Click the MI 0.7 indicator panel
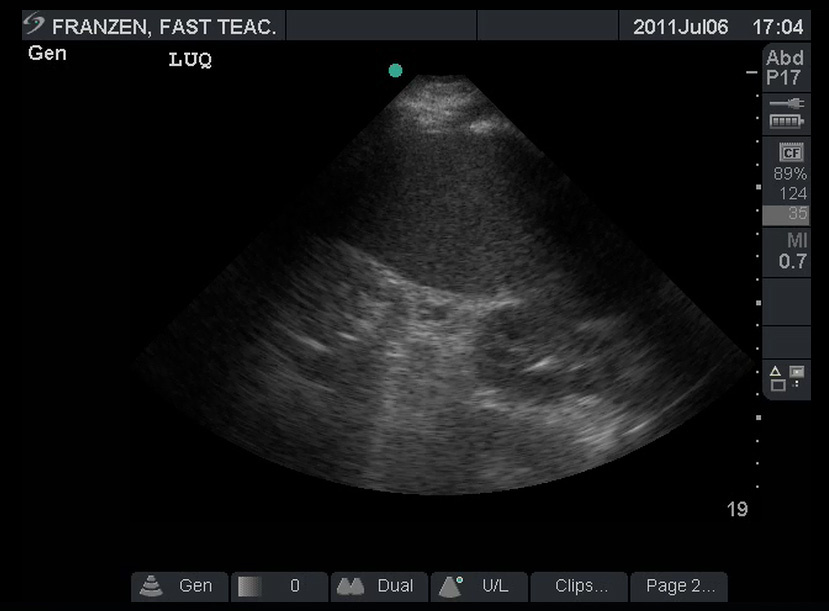The height and width of the screenshot is (611, 829). coord(786,251)
